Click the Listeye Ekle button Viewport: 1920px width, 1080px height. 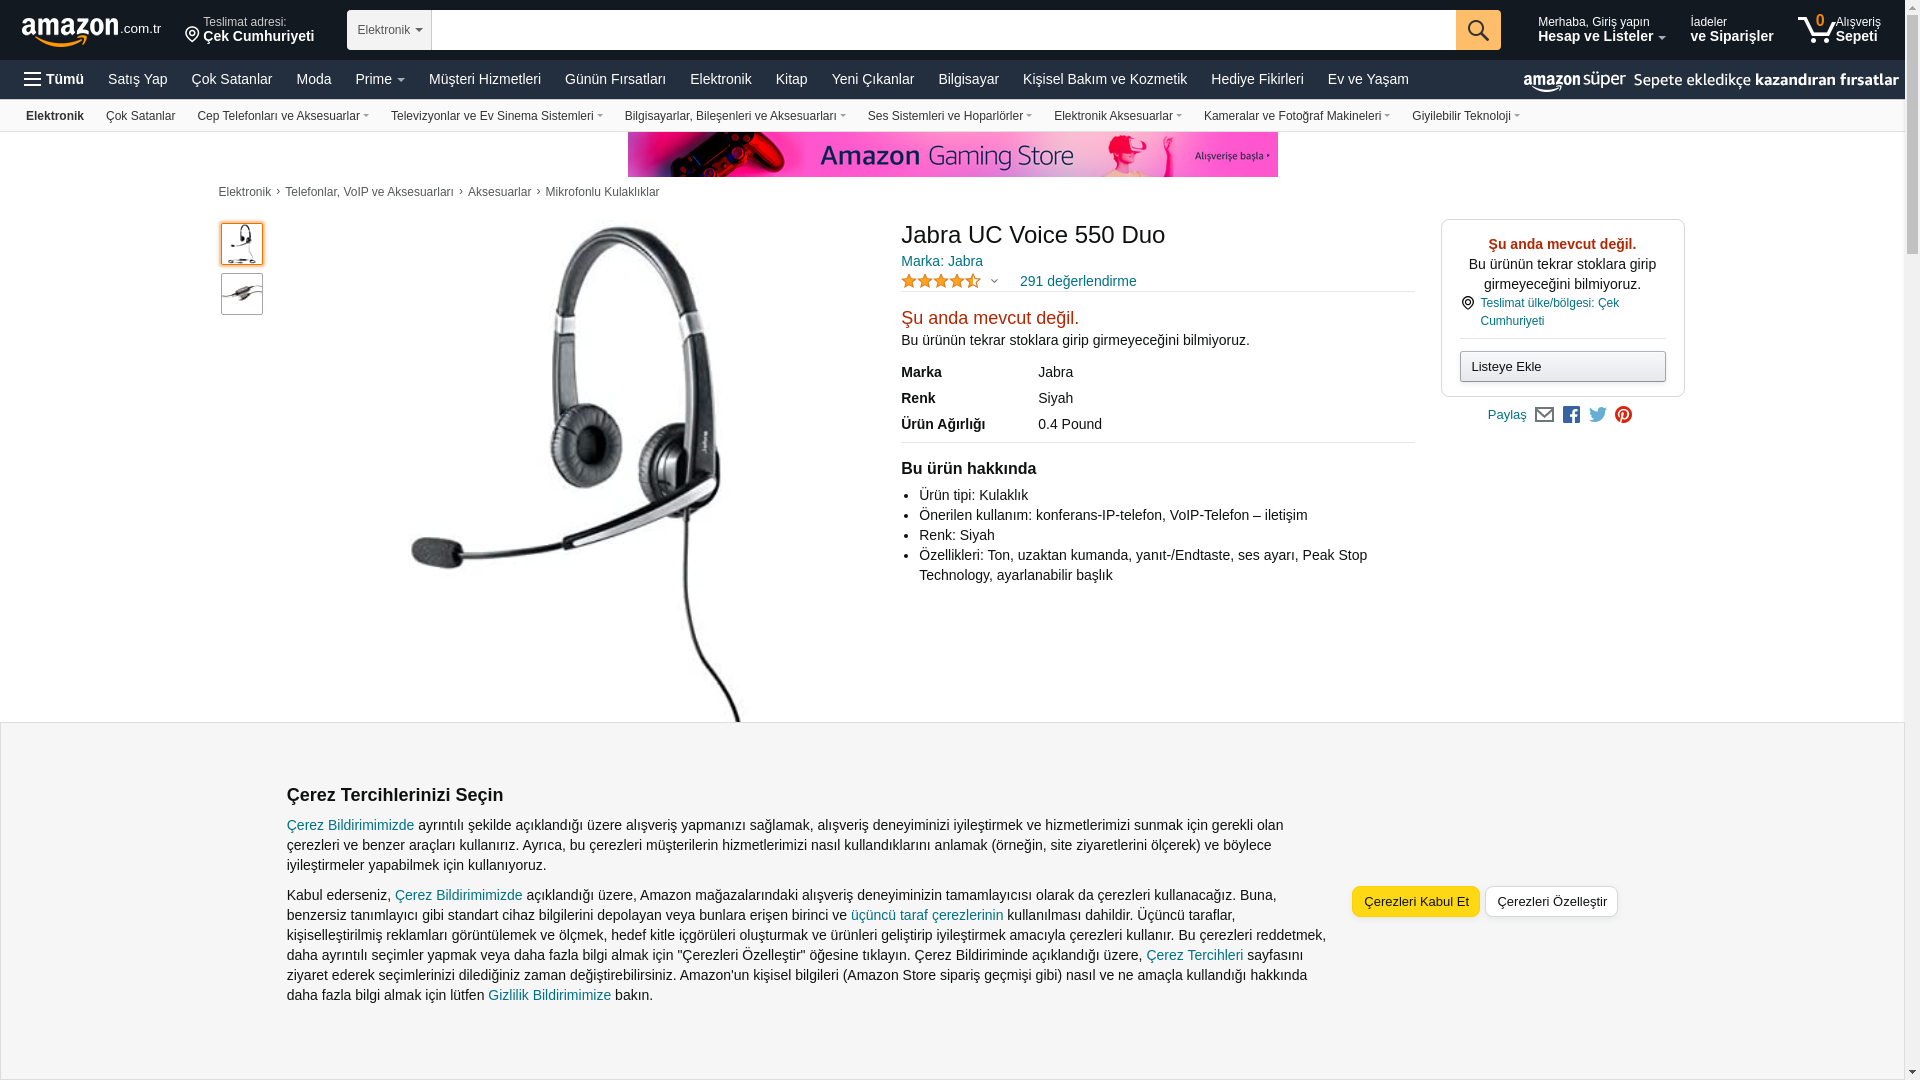[x=1562, y=367]
